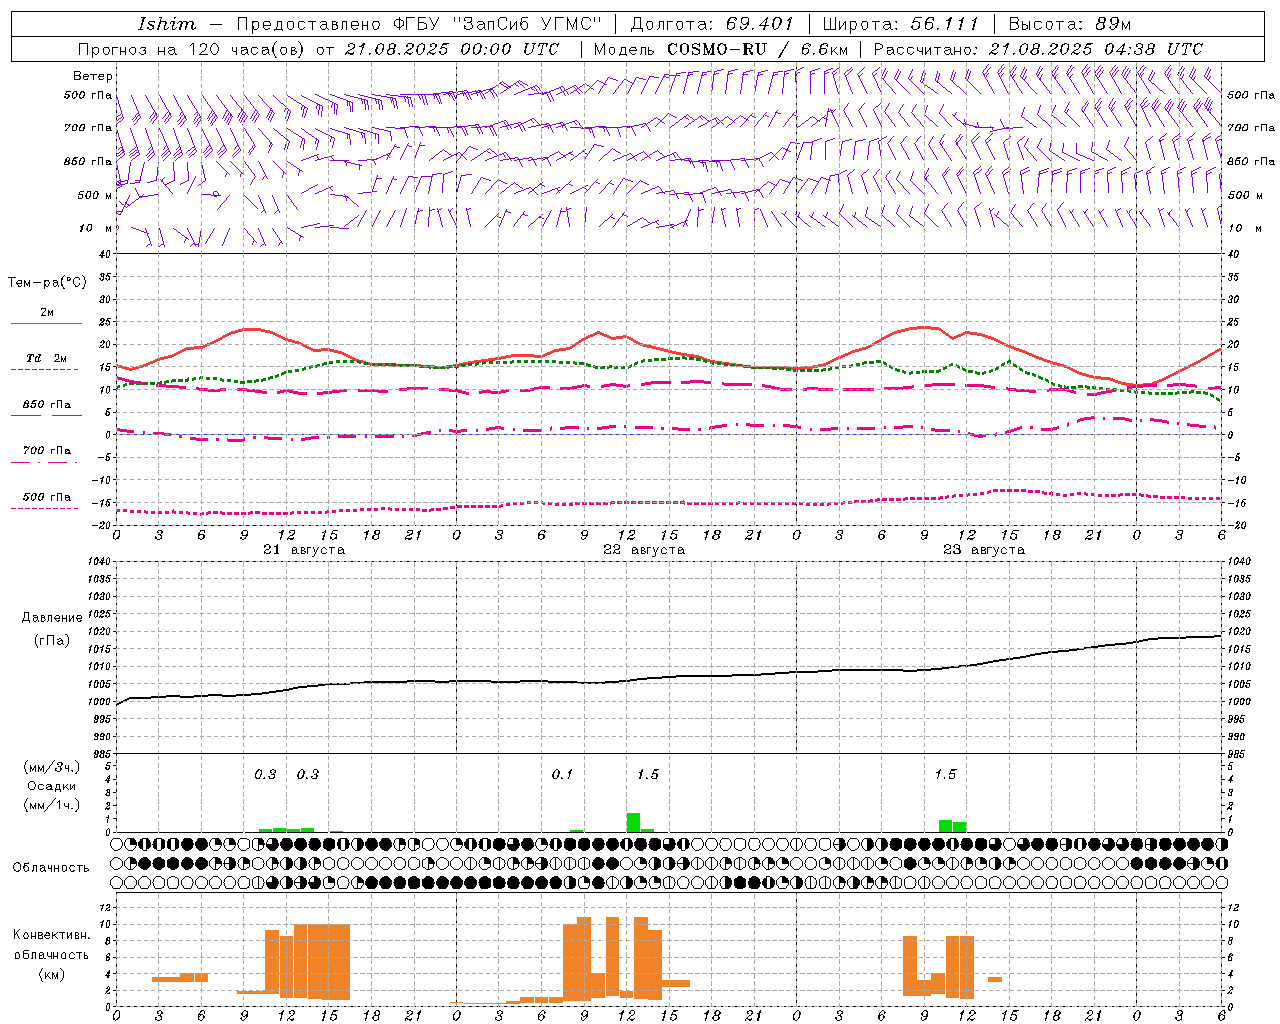Image resolution: width=1280 pixels, height=1024 pixels.
Task: Click the "(мм/3ч.)" precipitation unit label
Action: (52, 768)
